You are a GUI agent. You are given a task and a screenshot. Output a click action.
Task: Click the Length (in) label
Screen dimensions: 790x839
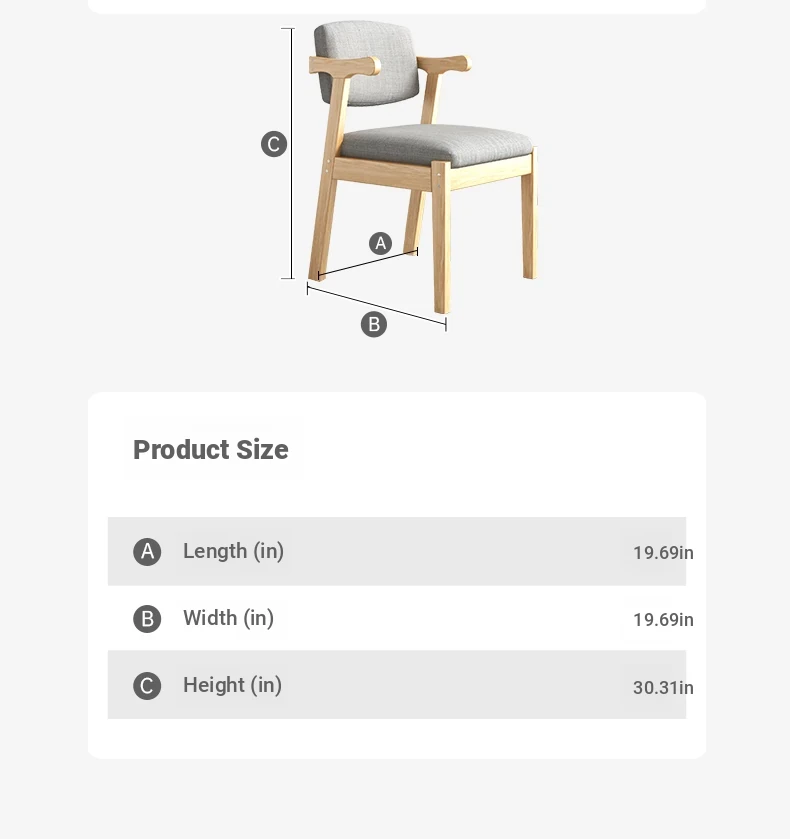tap(233, 551)
